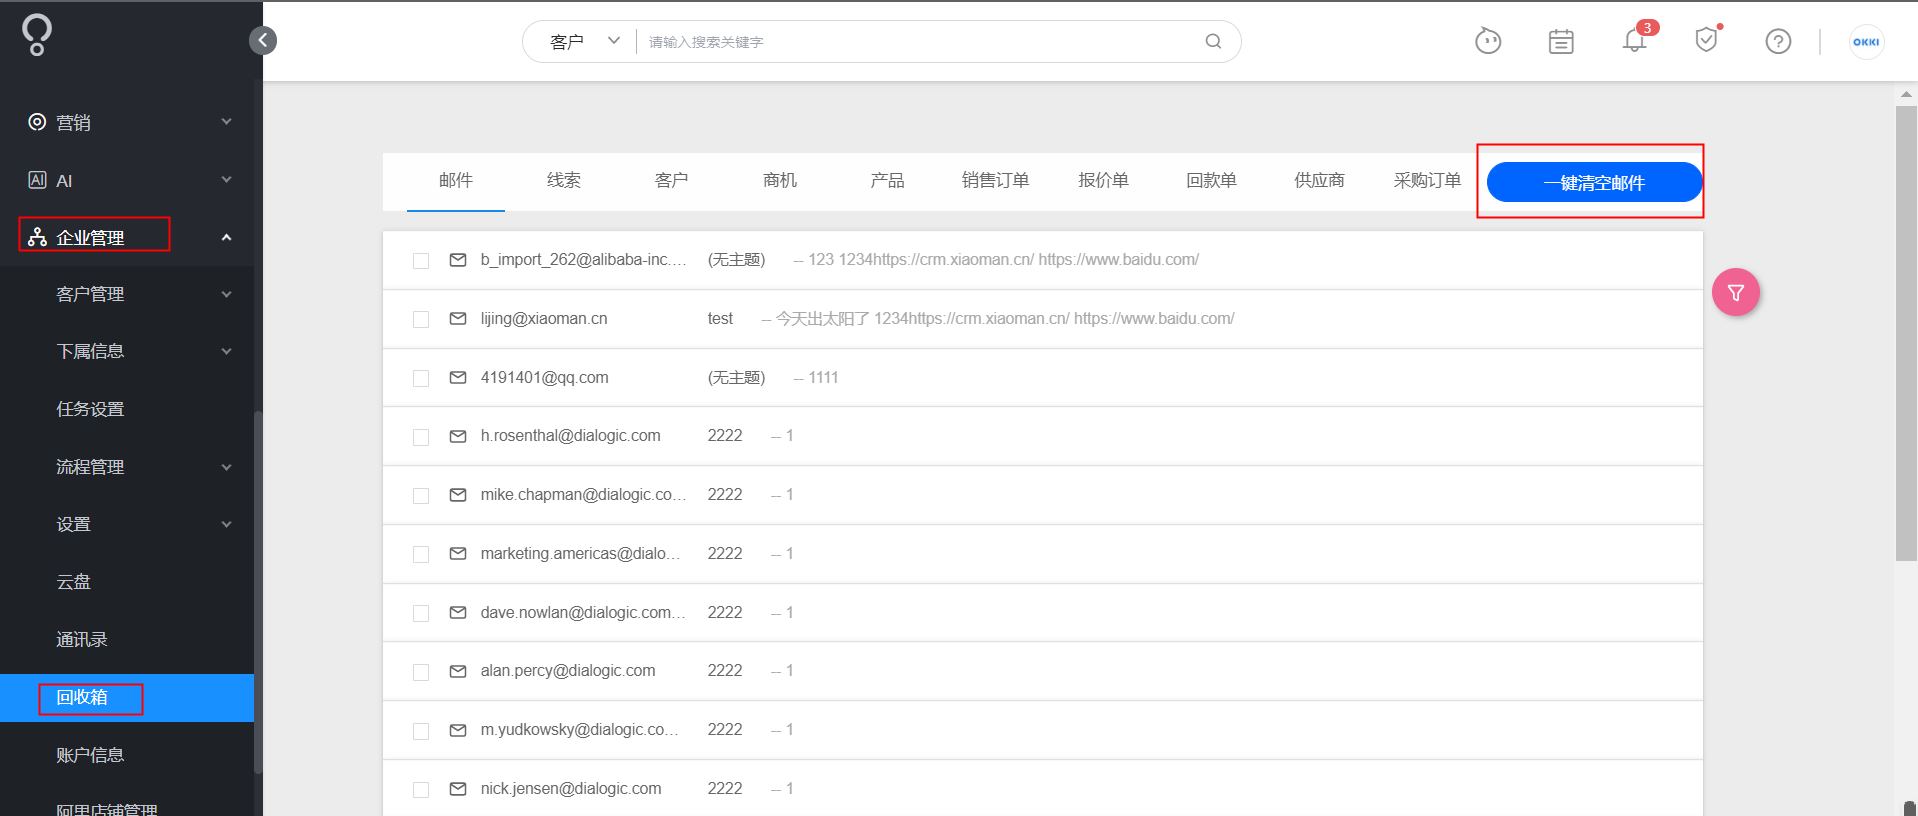The height and width of the screenshot is (816, 1918).
Task: Click envelope icon for lijing@xiaoman.cn
Action: coord(458,319)
